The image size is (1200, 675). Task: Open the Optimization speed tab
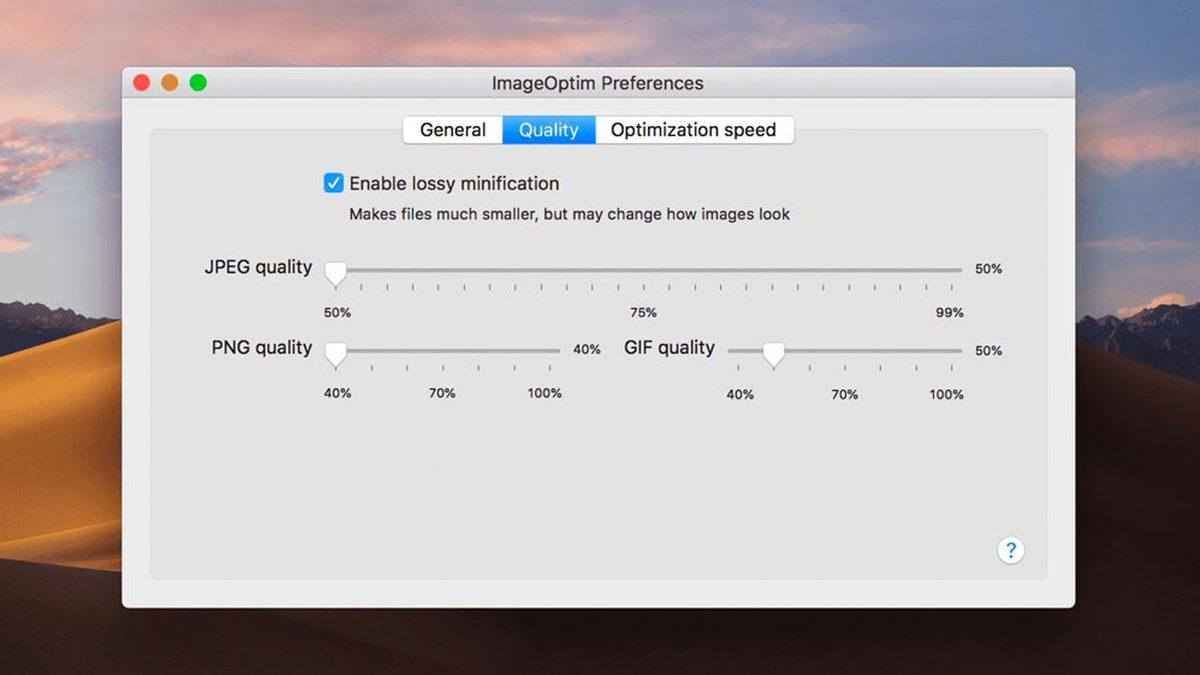pos(693,130)
